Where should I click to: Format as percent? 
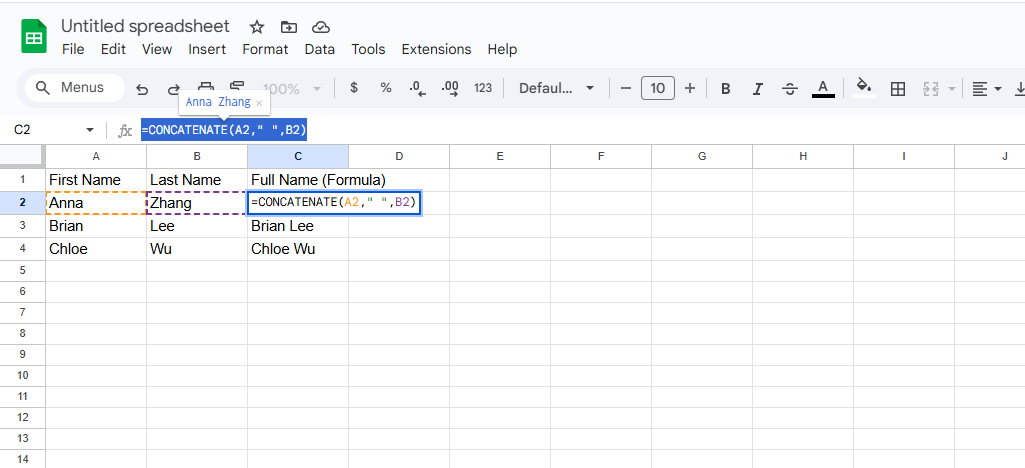pos(386,88)
